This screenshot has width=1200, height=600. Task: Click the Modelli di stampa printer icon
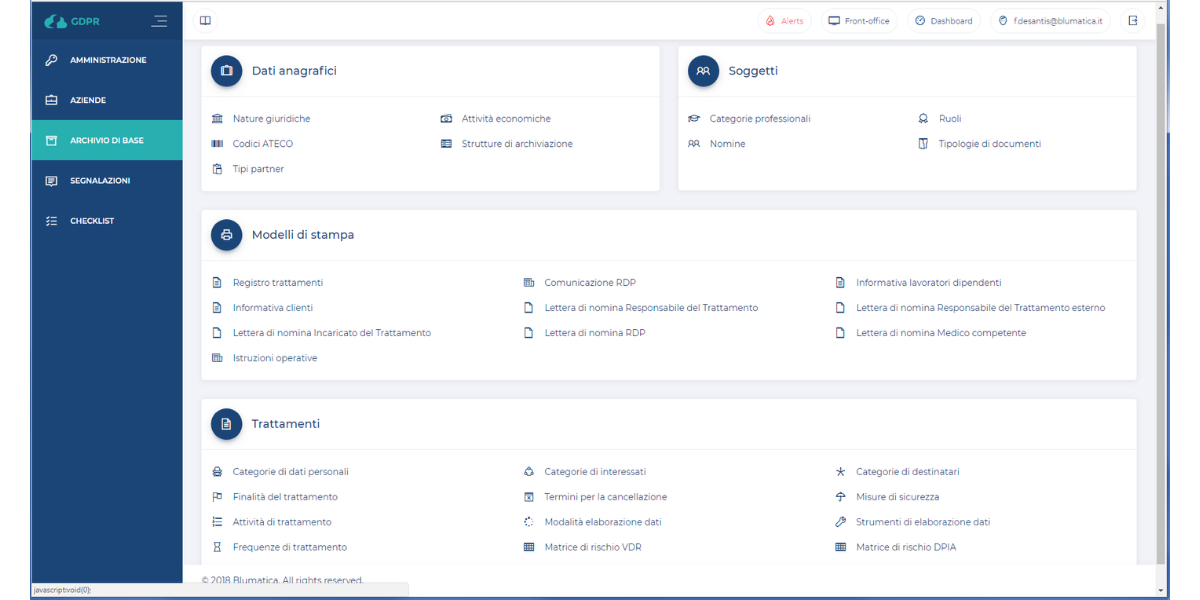(226, 235)
